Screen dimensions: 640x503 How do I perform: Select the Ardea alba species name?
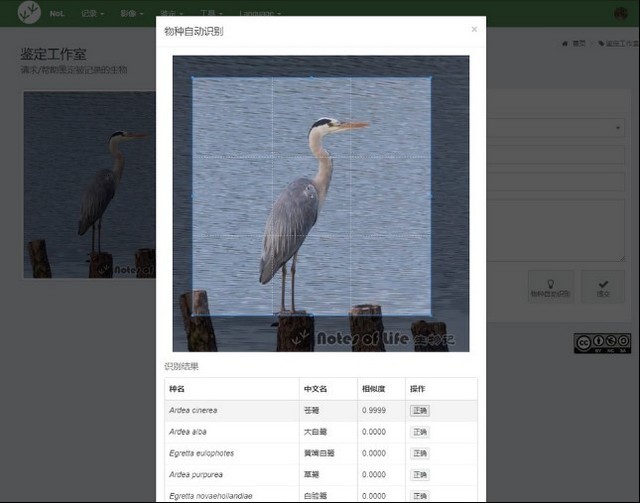tap(188, 432)
